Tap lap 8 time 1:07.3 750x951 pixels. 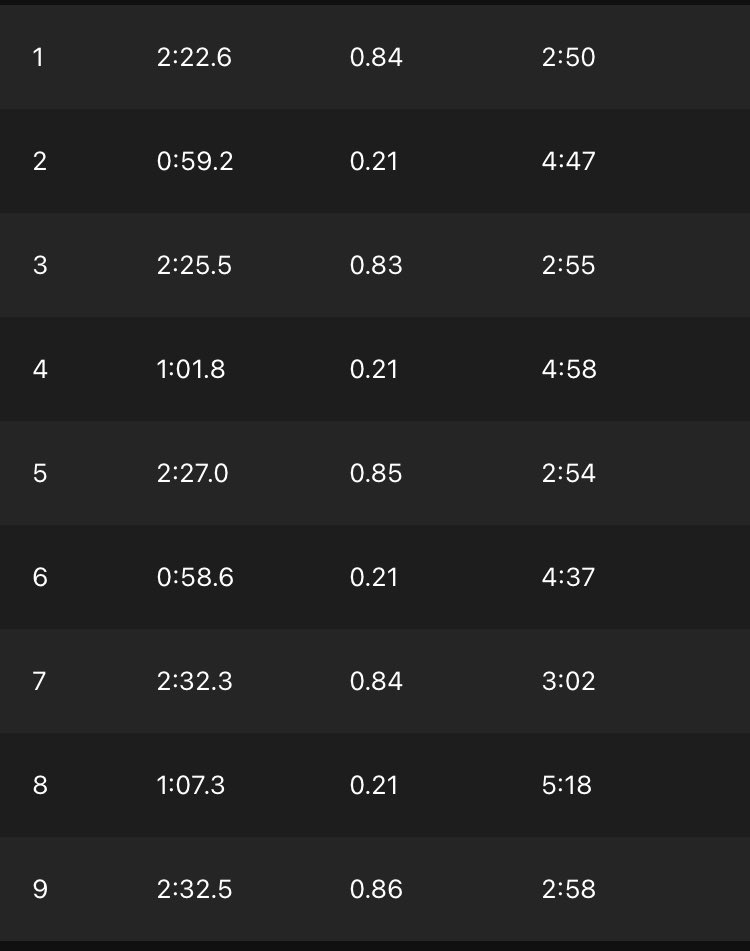[x=191, y=785]
